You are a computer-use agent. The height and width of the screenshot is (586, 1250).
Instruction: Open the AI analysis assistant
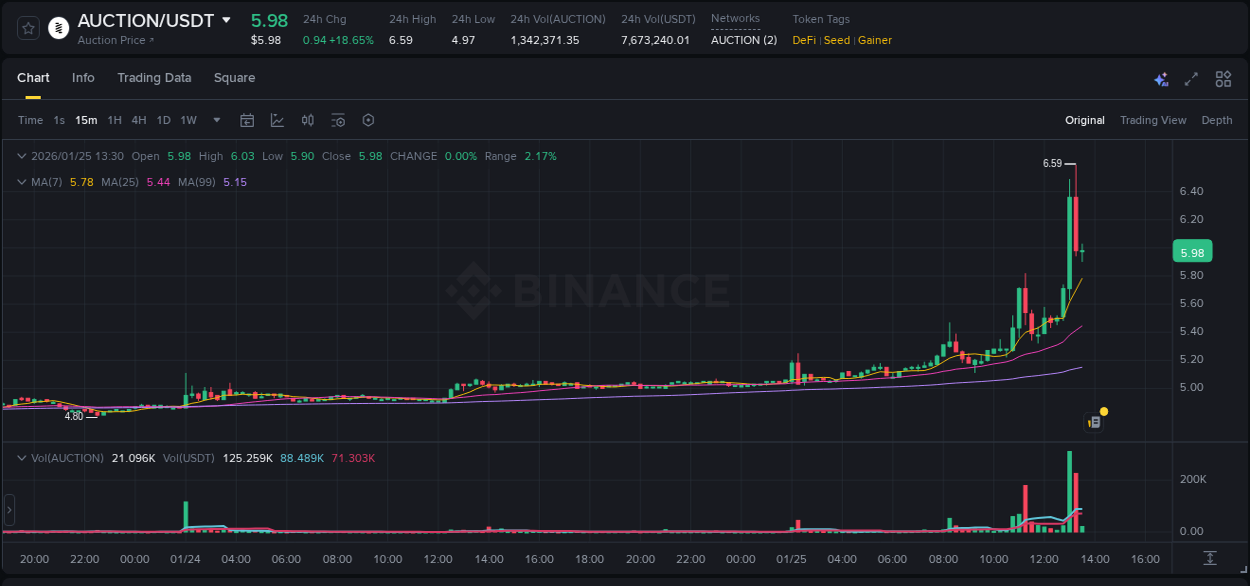[1161, 78]
